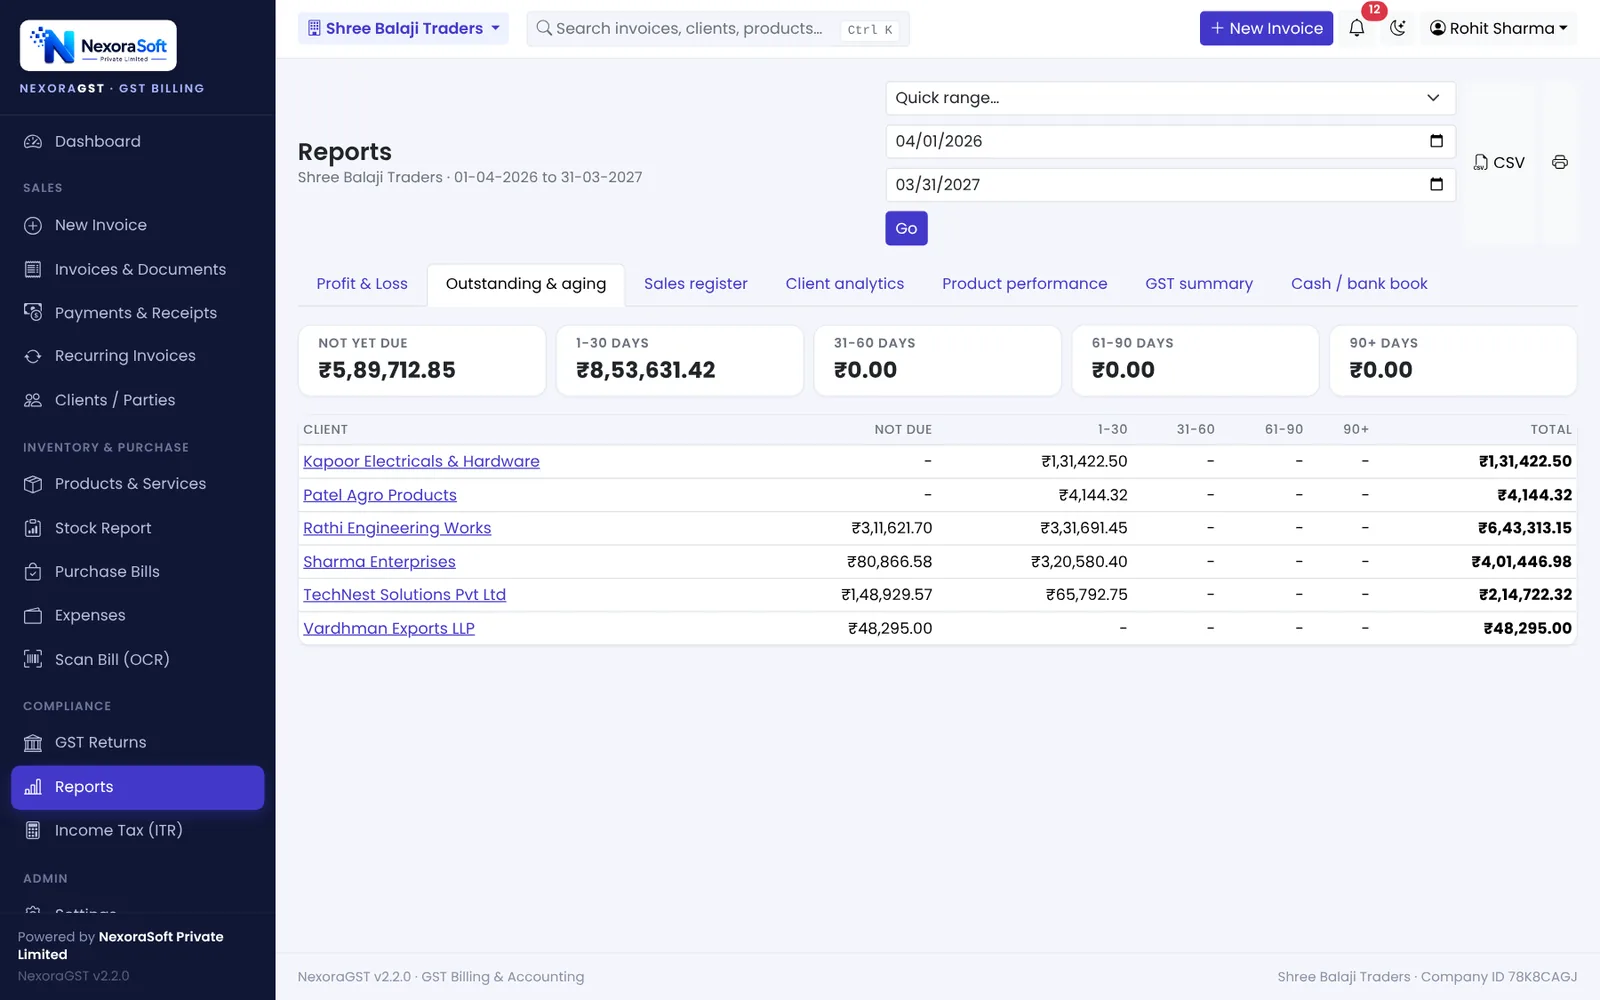The image size is (1600, 1000).
Task: Open Recurring Invoices page
Action: point(138,356)
